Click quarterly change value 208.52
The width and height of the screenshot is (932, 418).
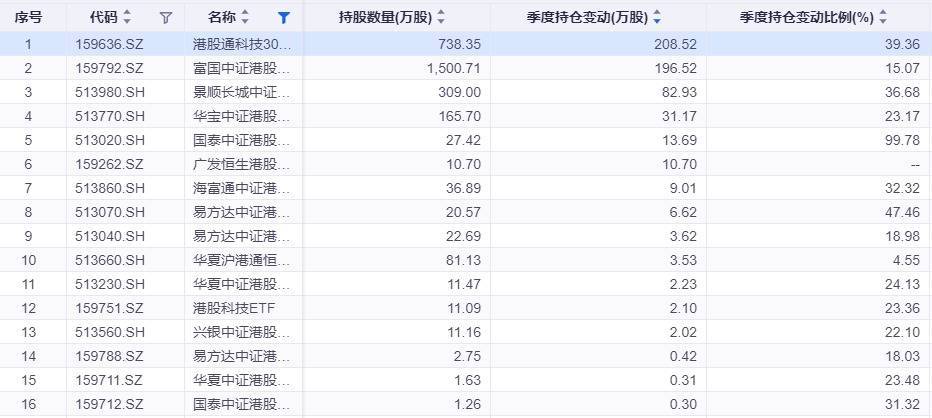click(x=677, y=44)
